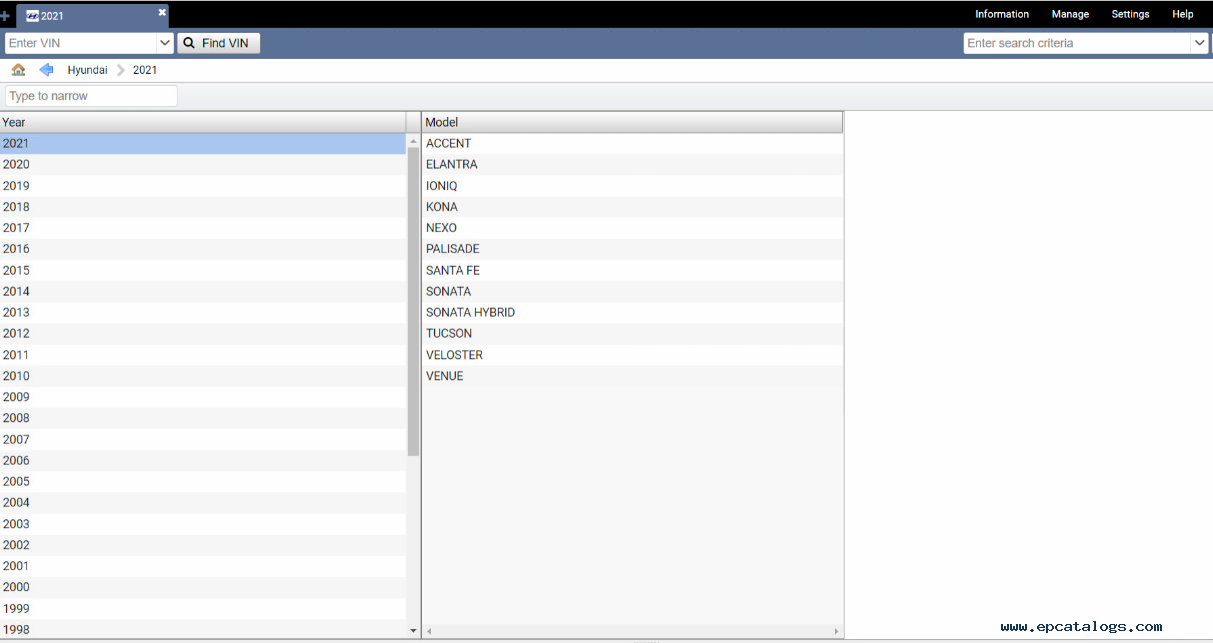The height and width of the screenshot is (643, 1213).
Task: Select year 2007
Action: tap(203, 439)
